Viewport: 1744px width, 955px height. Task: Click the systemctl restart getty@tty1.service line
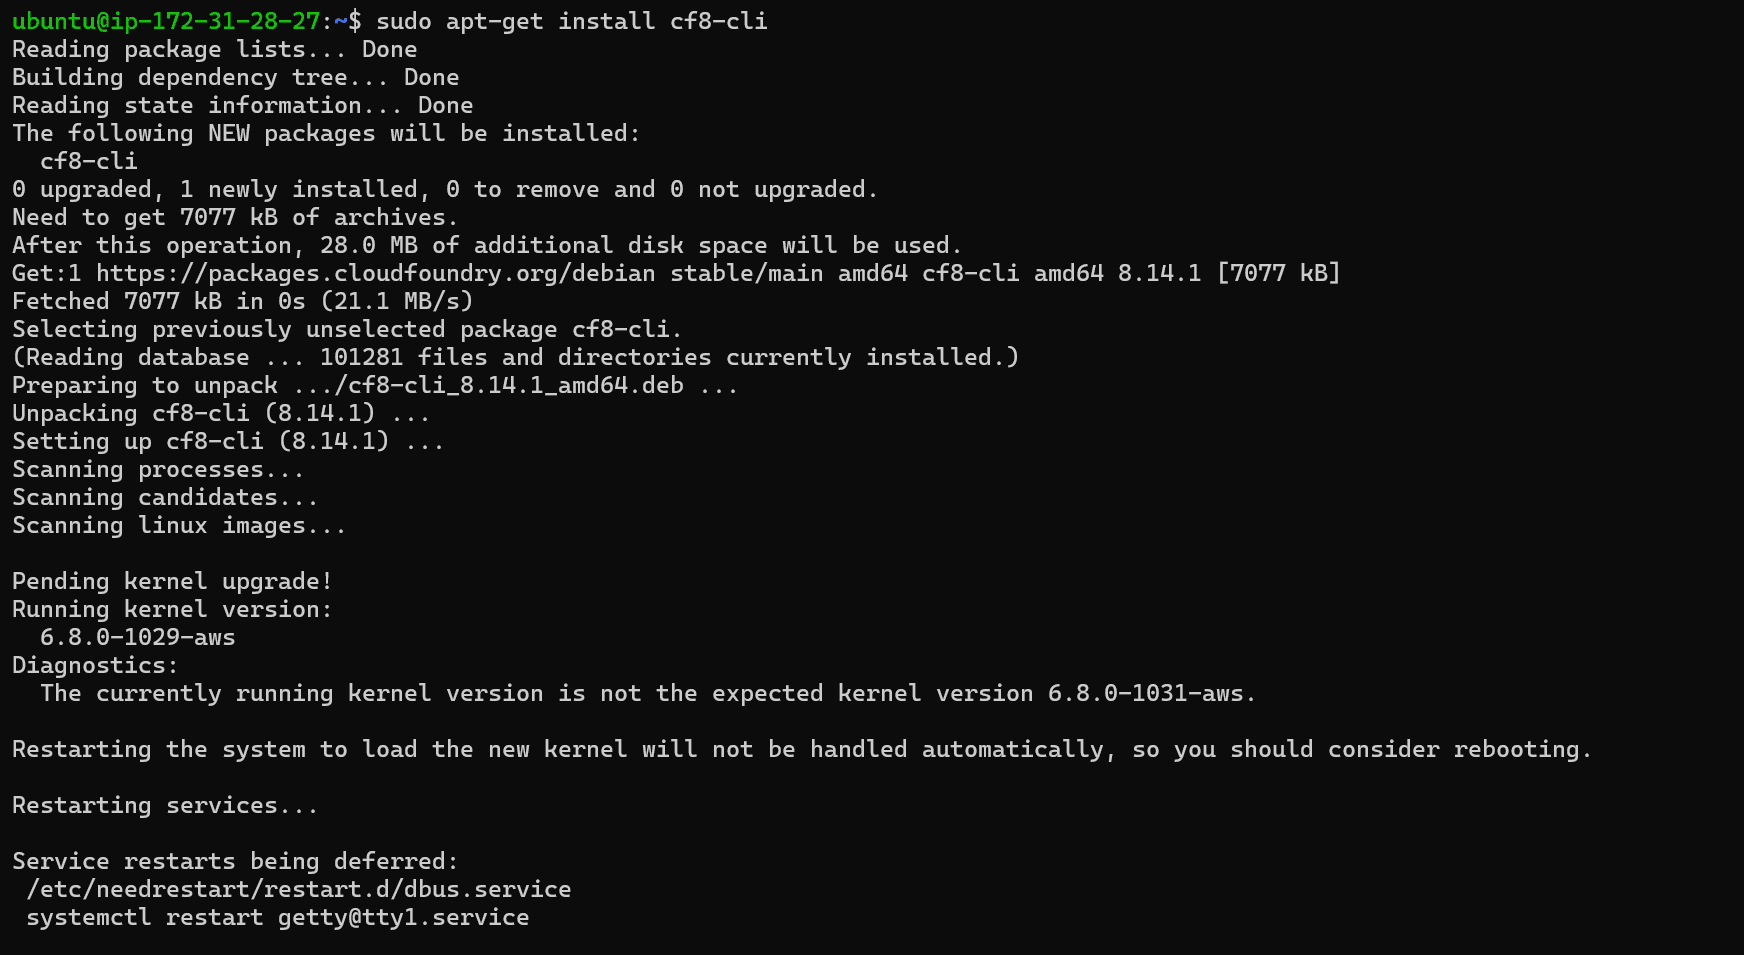coord(278,917)
